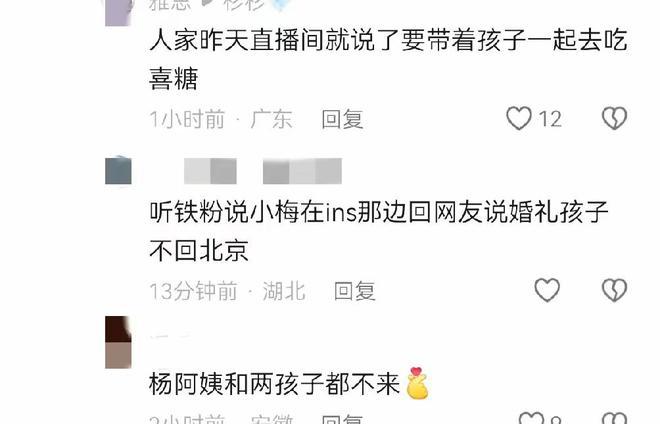Open the avatar beside the 杨阿姨 comment
The width and height of the screenshot is (660, 424).
(x=118, y=342)
